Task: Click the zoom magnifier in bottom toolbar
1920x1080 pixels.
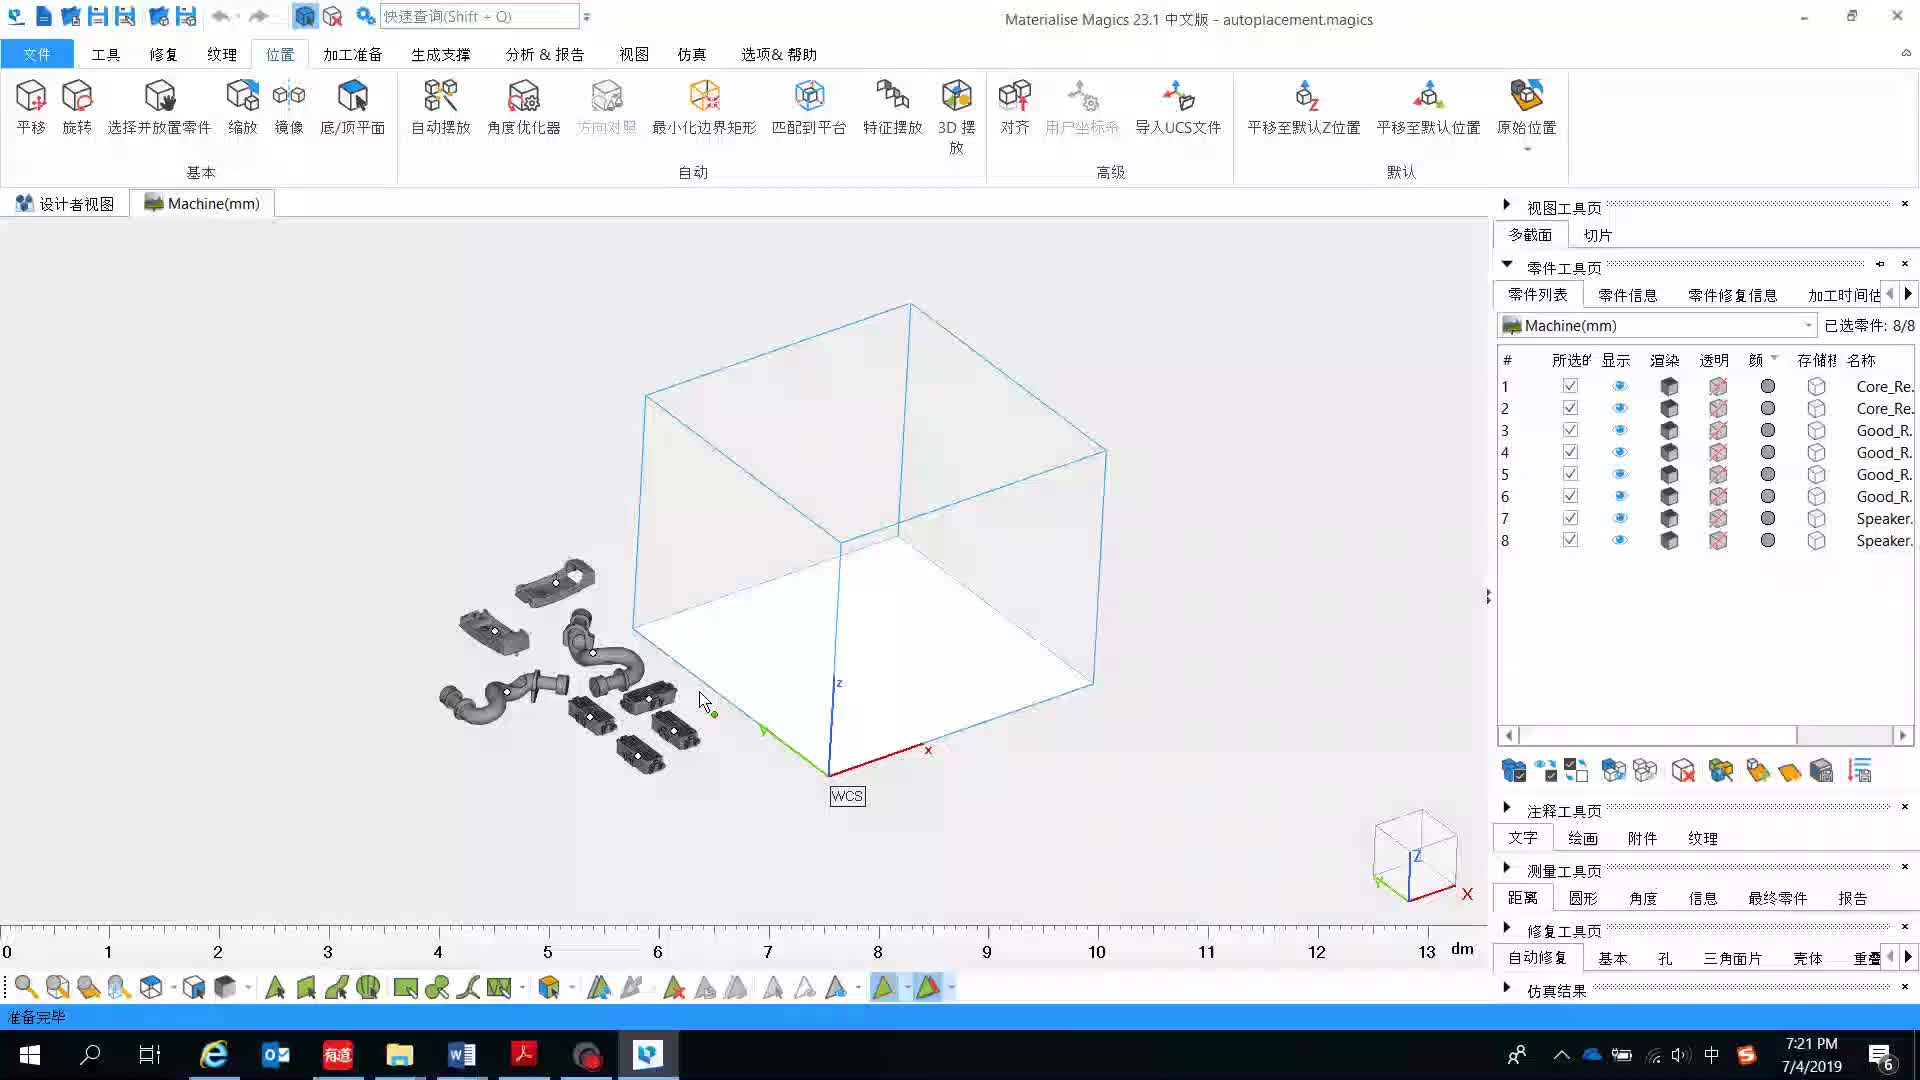Action: (26, 988)
